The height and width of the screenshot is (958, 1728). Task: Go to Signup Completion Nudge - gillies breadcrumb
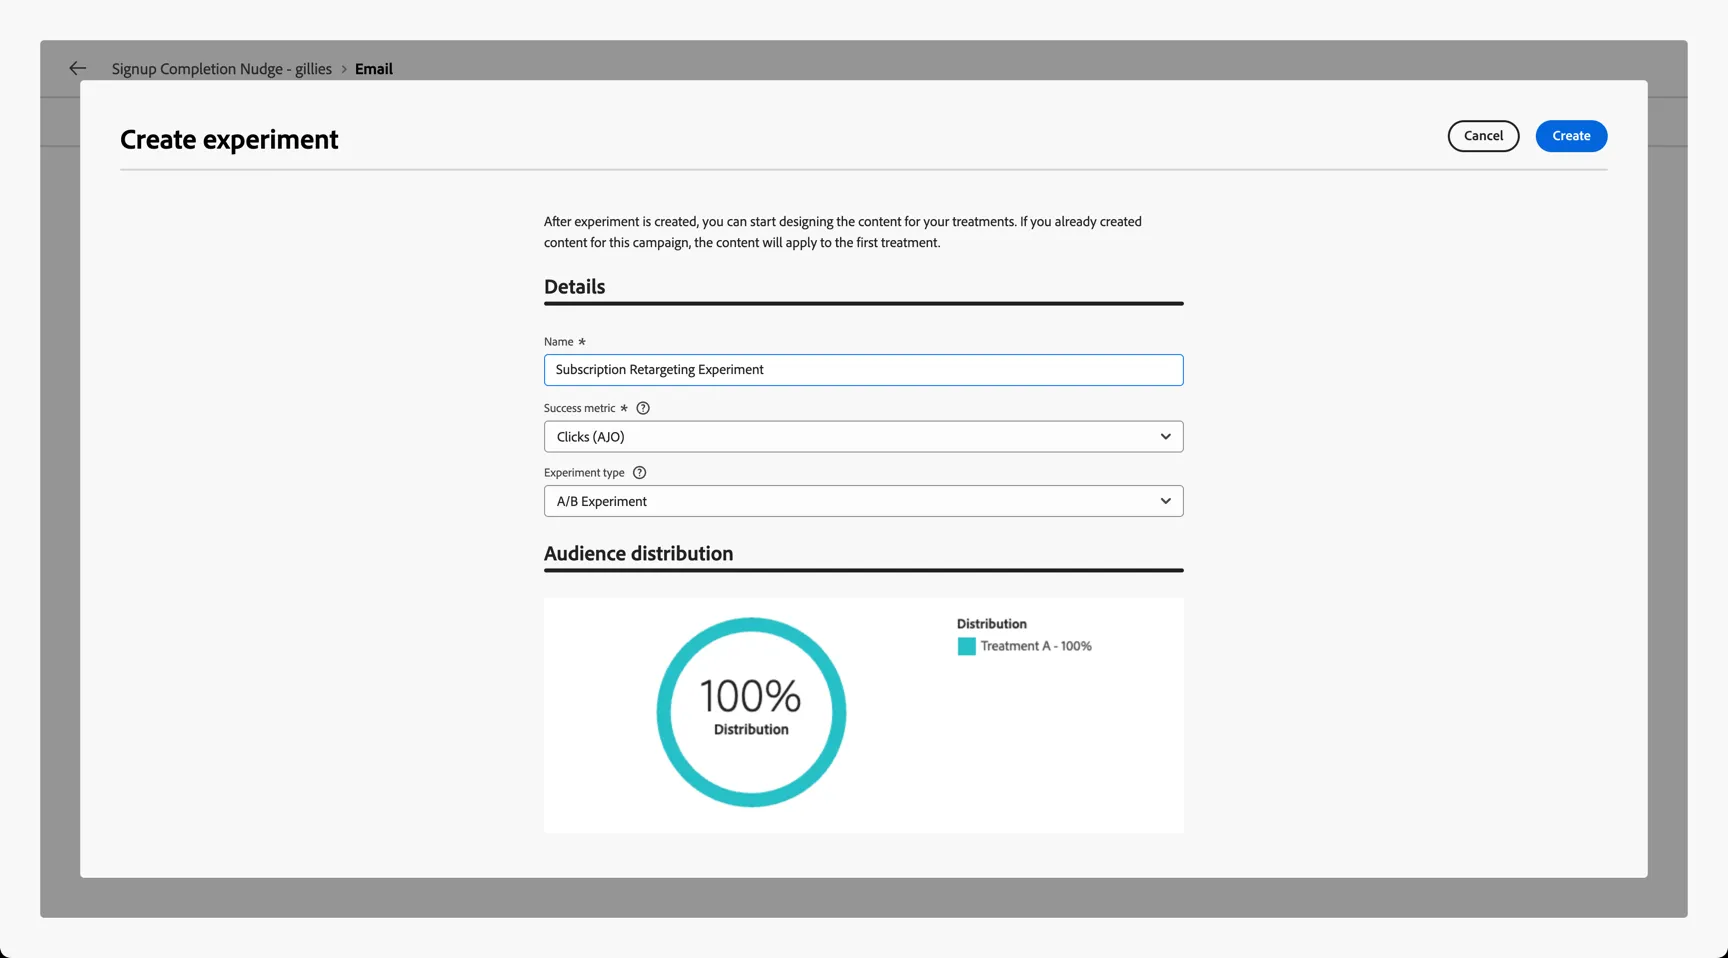coord(222,69)
